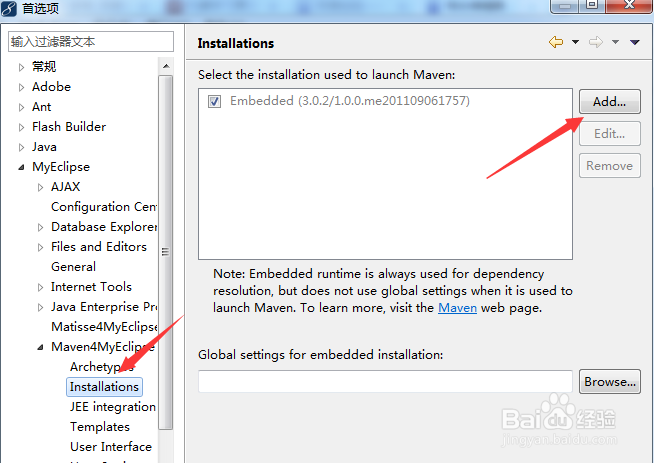This screenshot has width=654, height=463.
Task: Open the Maven web page link
Action: pyautogui.click(x=457, y=308)
